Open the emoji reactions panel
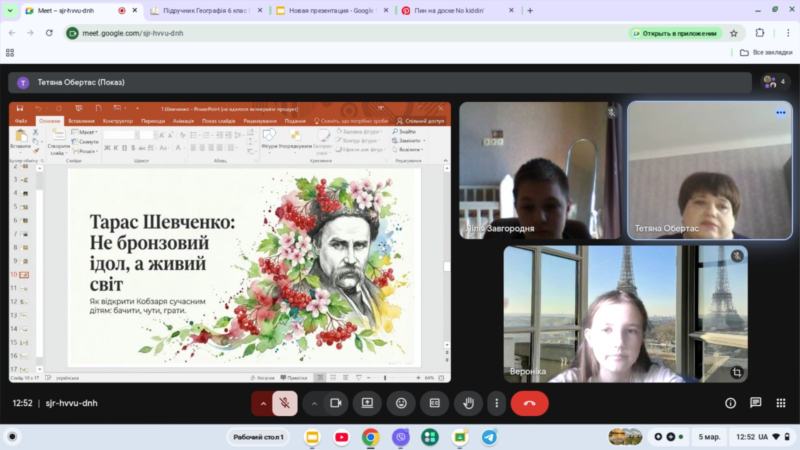The width and height of the screenshot is (800, 450). click(401, 403)
